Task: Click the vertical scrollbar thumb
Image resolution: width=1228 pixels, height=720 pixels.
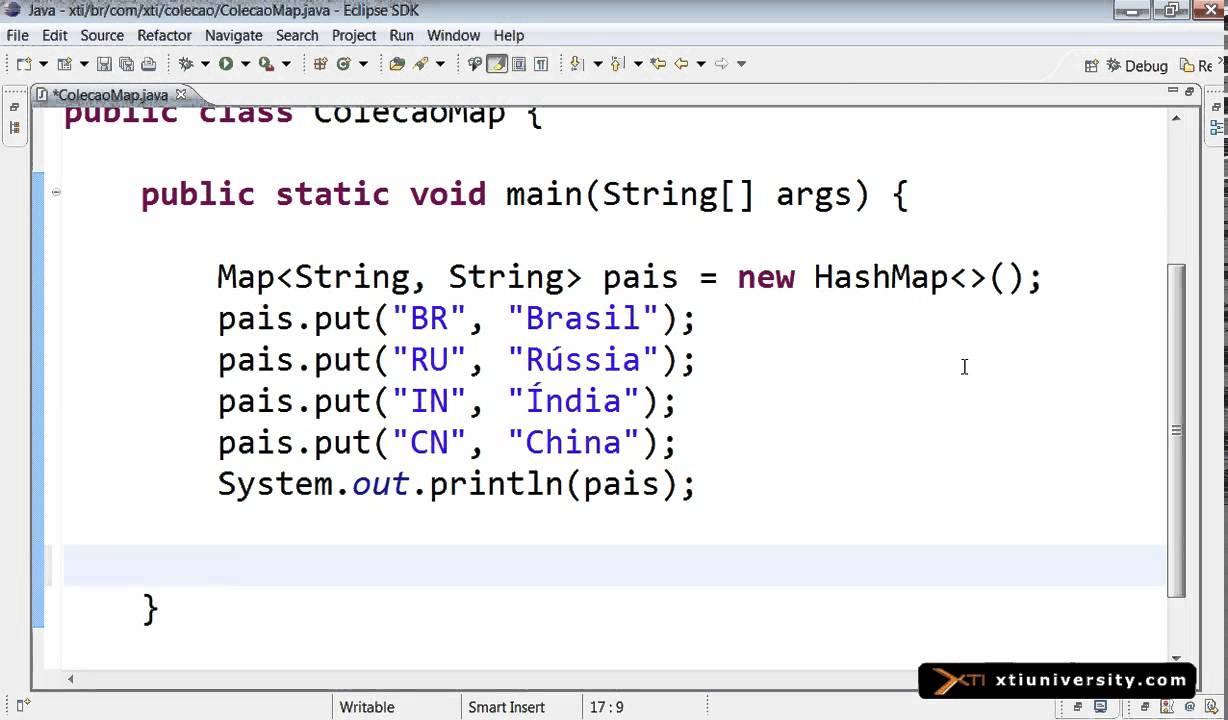Action: [x=1177, y=430]
